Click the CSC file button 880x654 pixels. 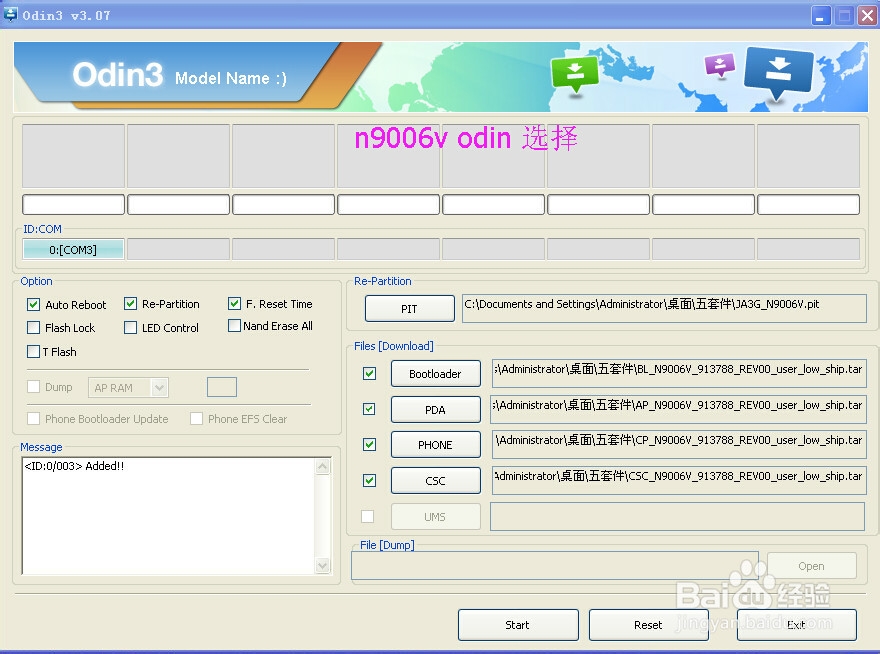click(x=436, y=481)
